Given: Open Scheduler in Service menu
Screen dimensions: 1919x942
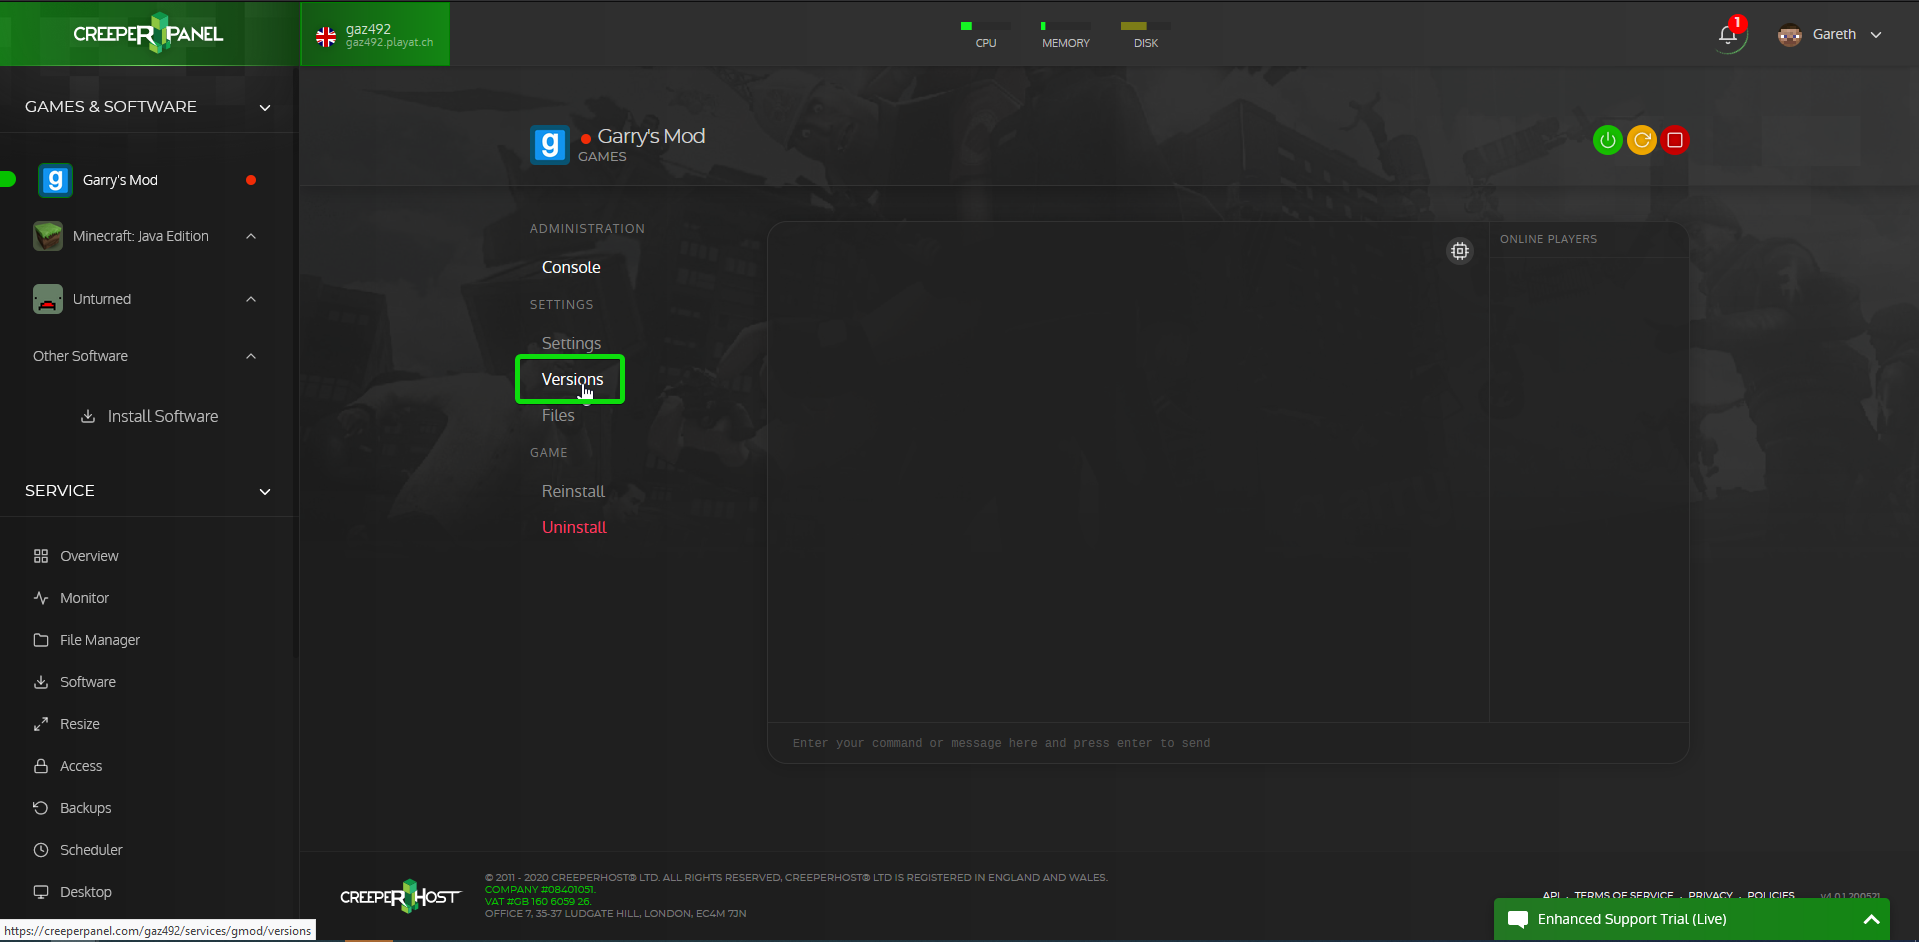Looking at the screenshot, I should pos(91,850).
